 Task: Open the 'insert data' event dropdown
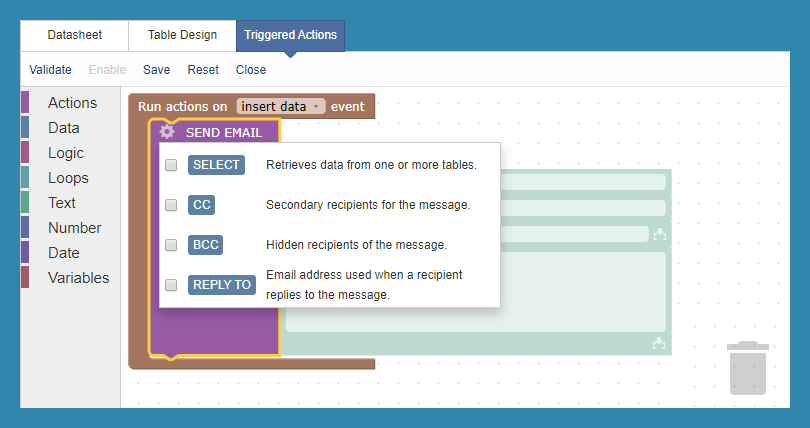pos(281,106)
